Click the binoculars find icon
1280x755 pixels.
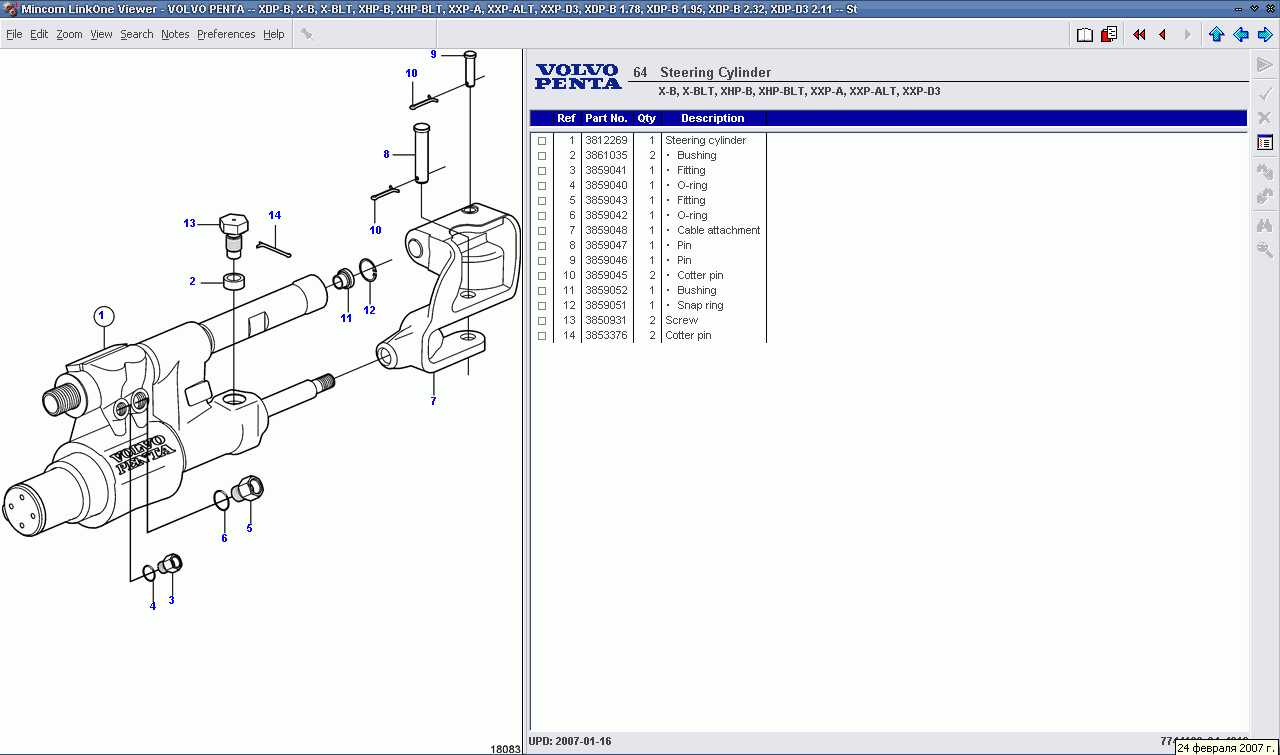(x=1264, y=225)
